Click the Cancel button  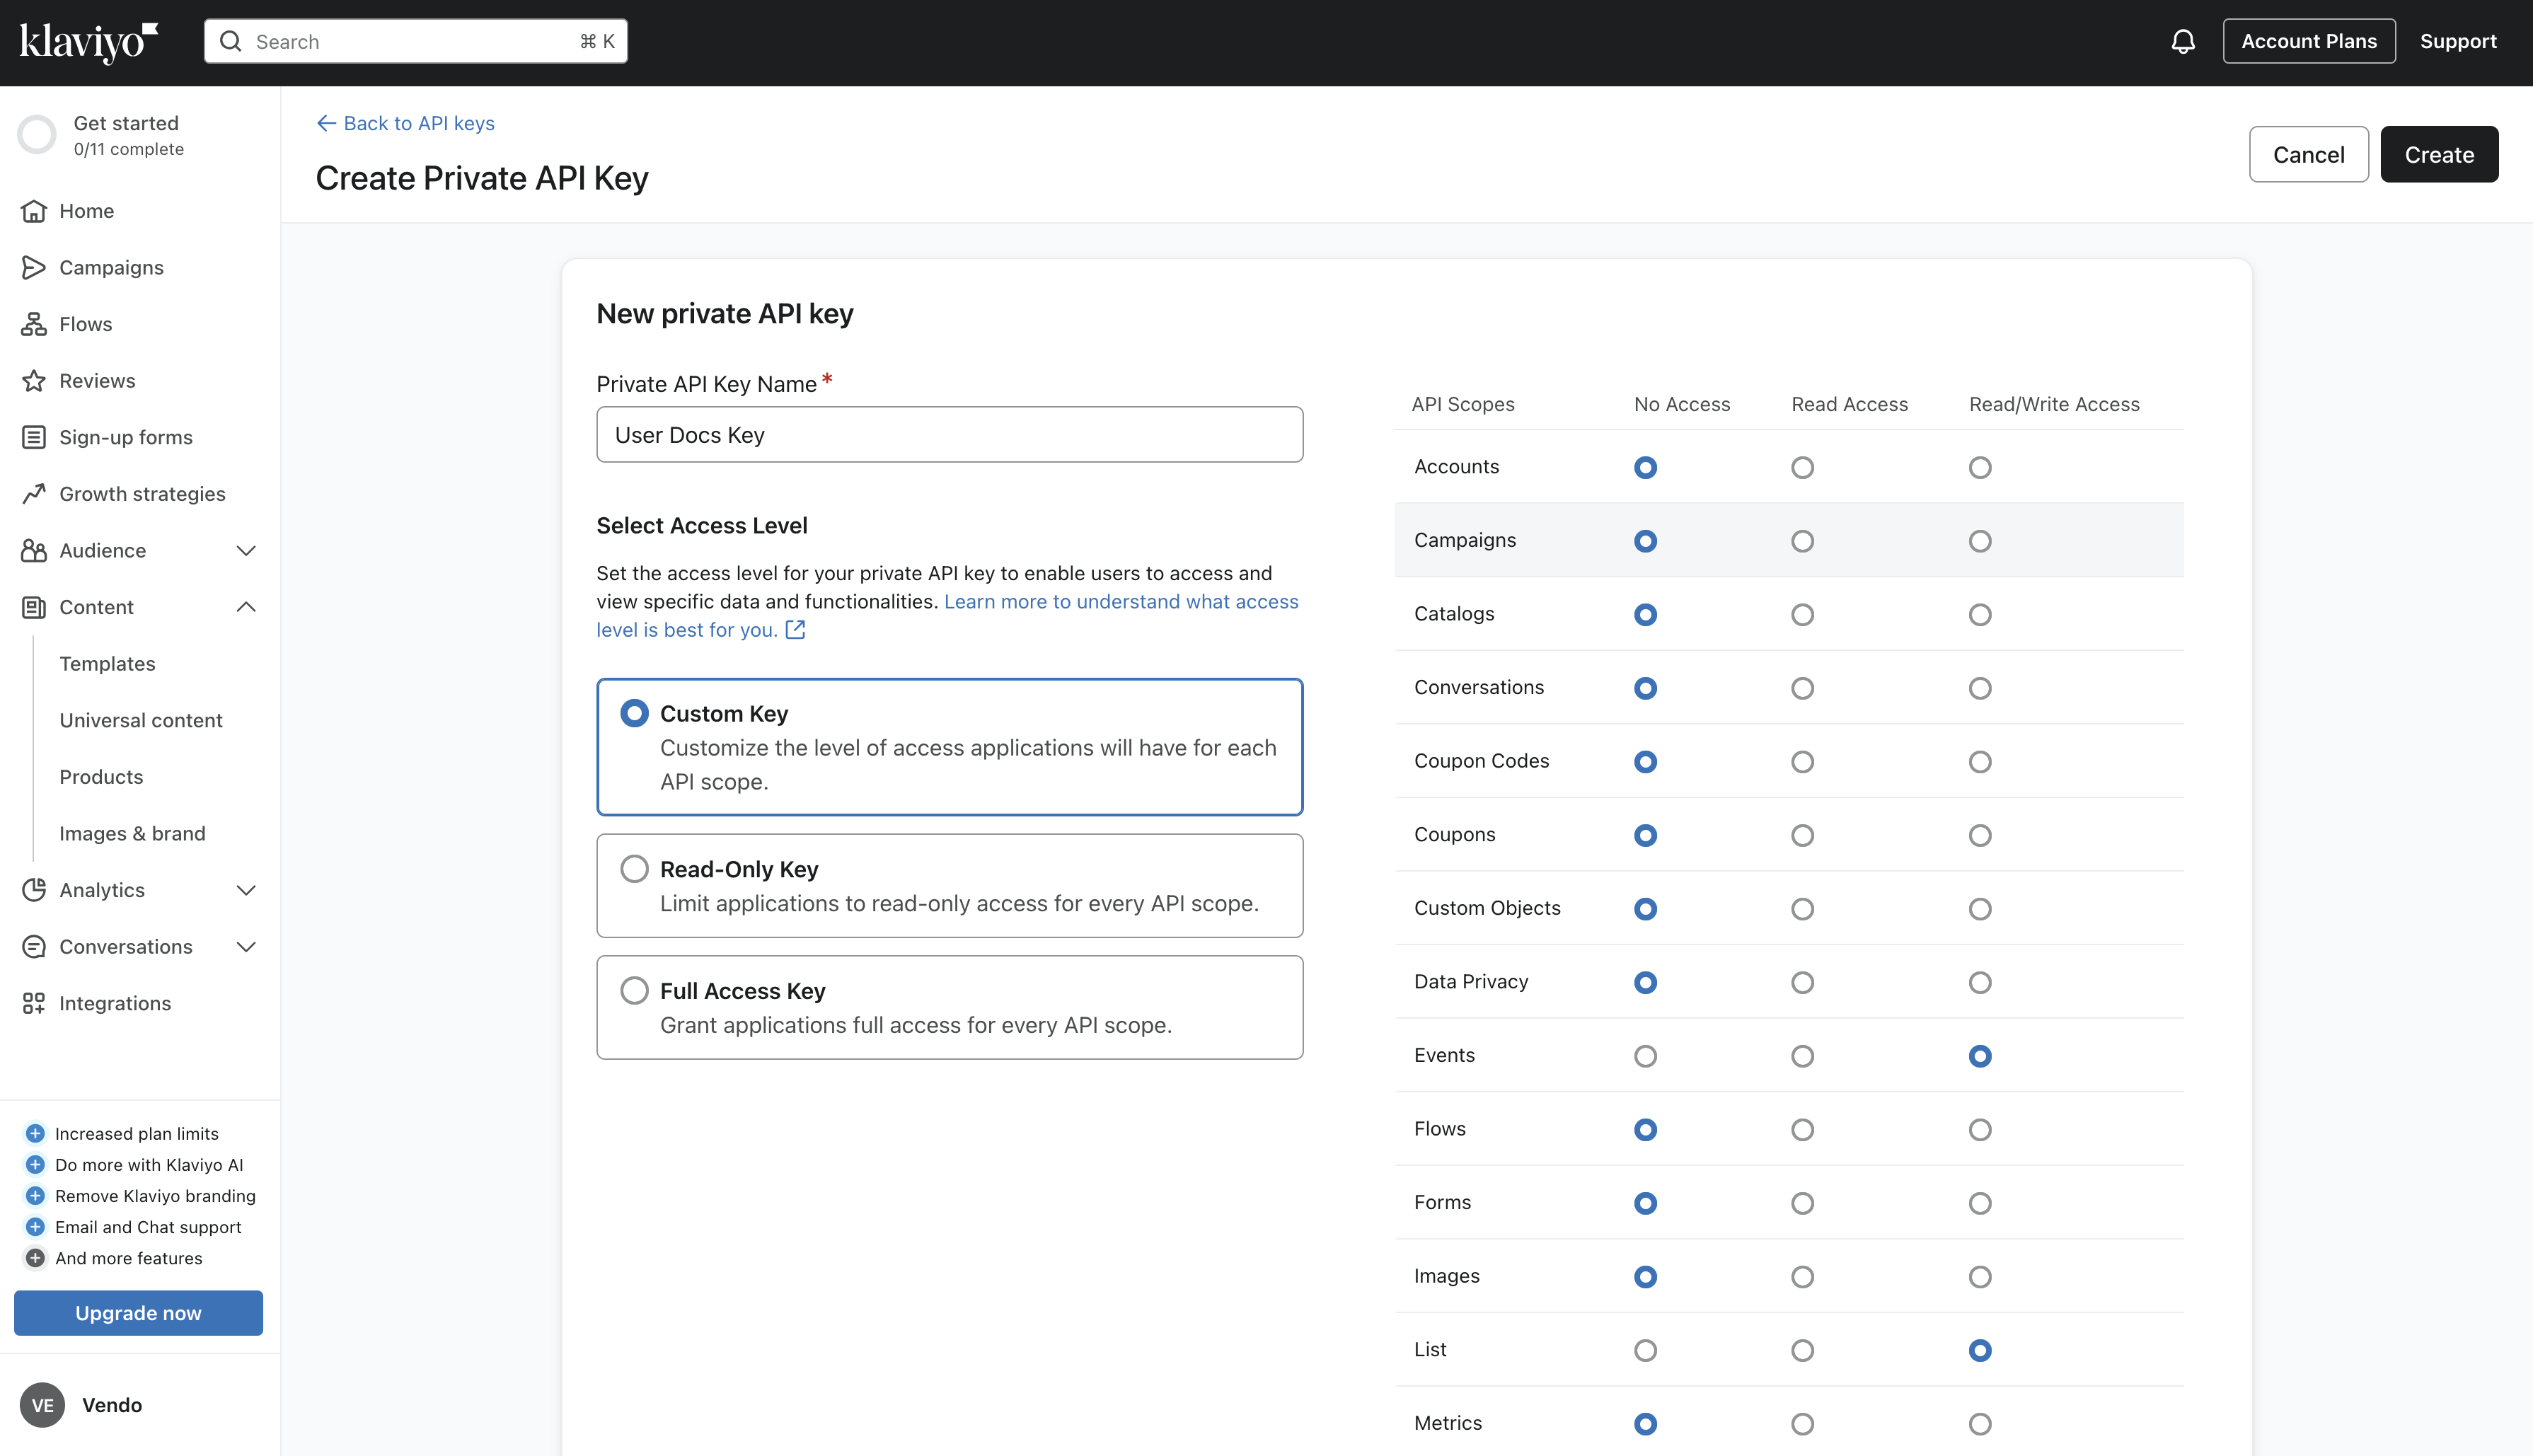coord(2308,154)
